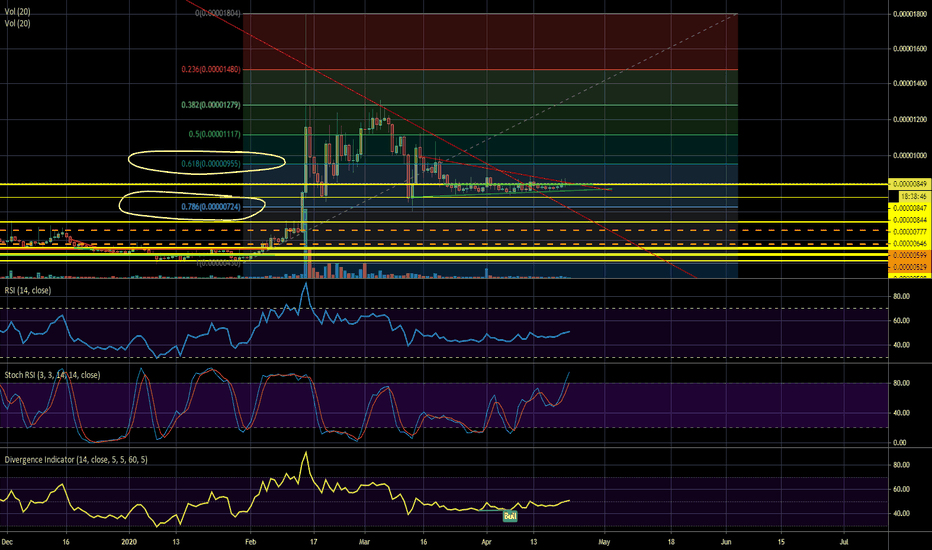Click the 'Jun' label on the time axis

pyautogui.click(x=726, y=542)
